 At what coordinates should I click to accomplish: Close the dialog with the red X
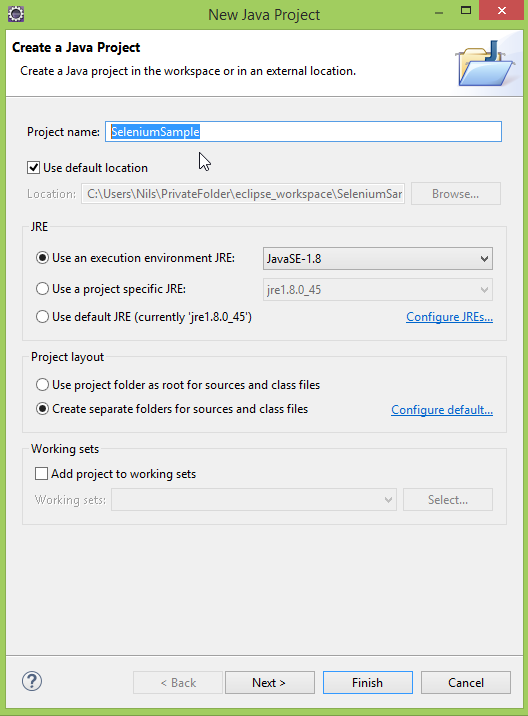click(x=502, y=11)
